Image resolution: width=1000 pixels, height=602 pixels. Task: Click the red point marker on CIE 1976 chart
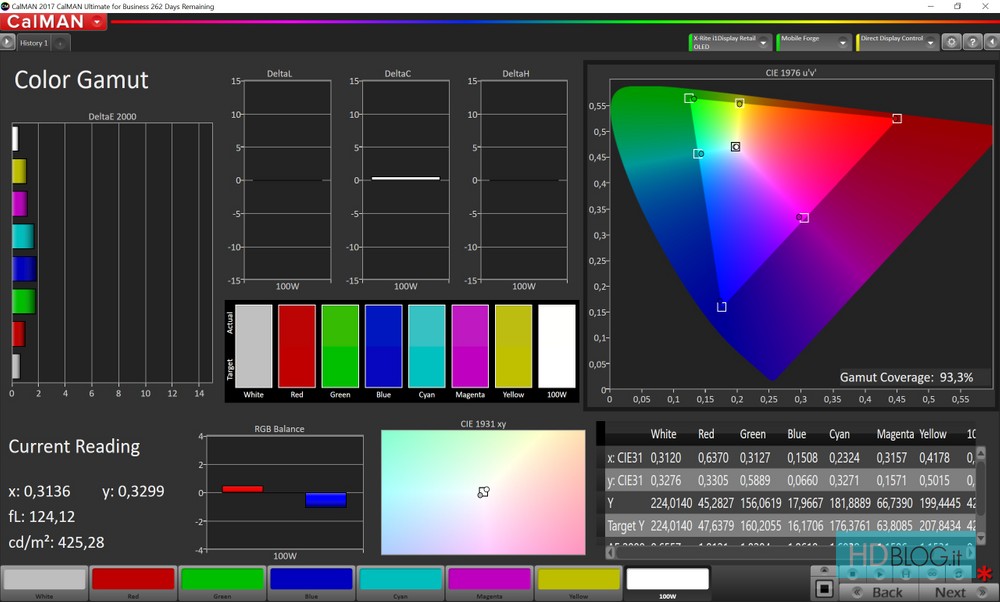coord(897,119)
